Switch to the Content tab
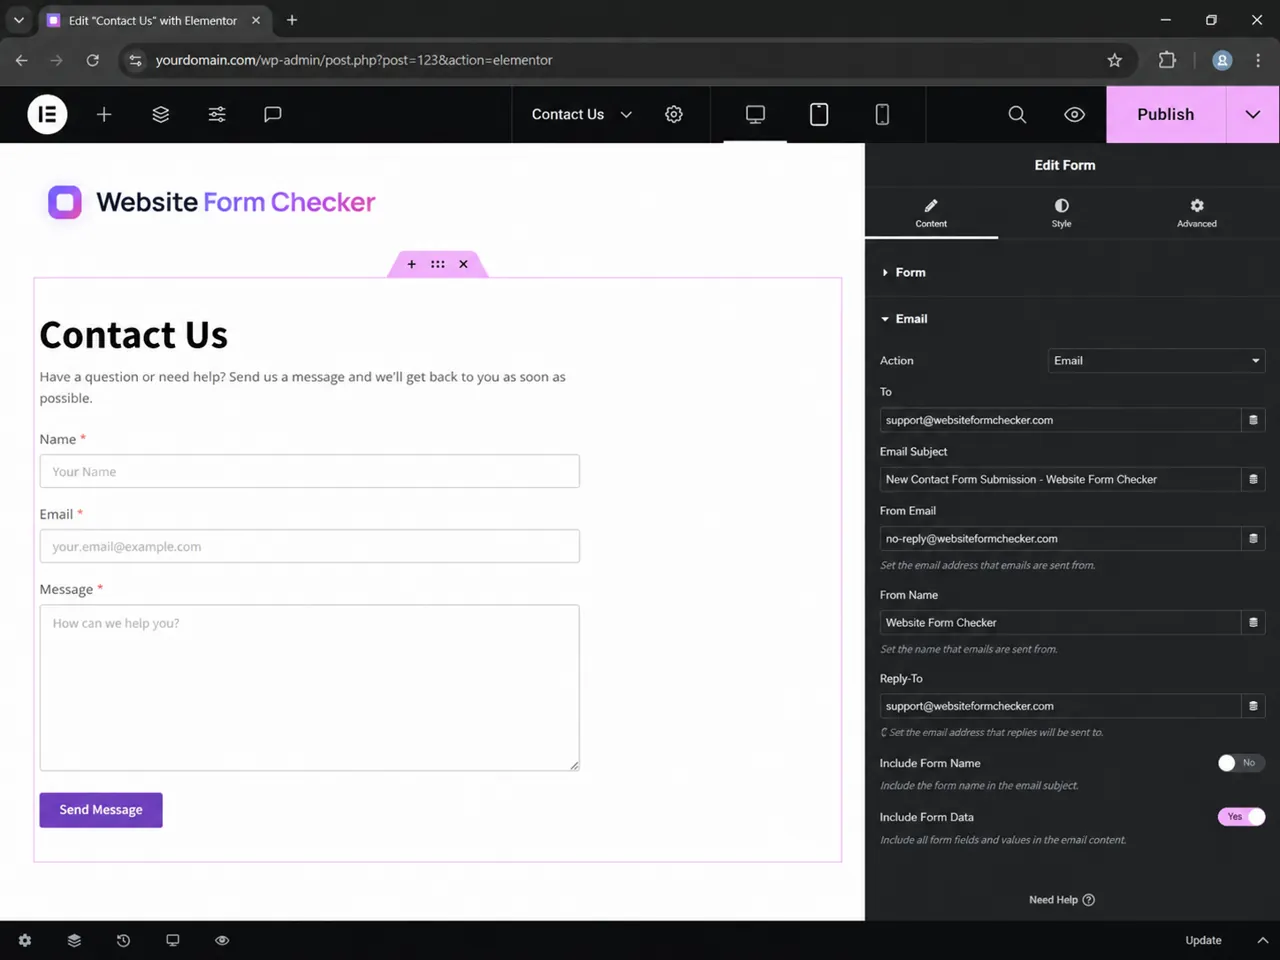The width and height of the screenshot is (1280, 960). pyautogui.click(x=931, y=213)
